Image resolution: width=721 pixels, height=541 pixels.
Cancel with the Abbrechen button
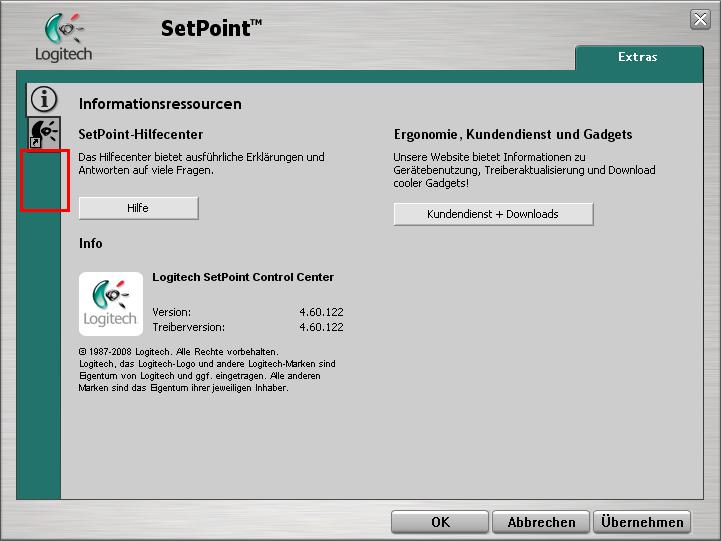541,522
